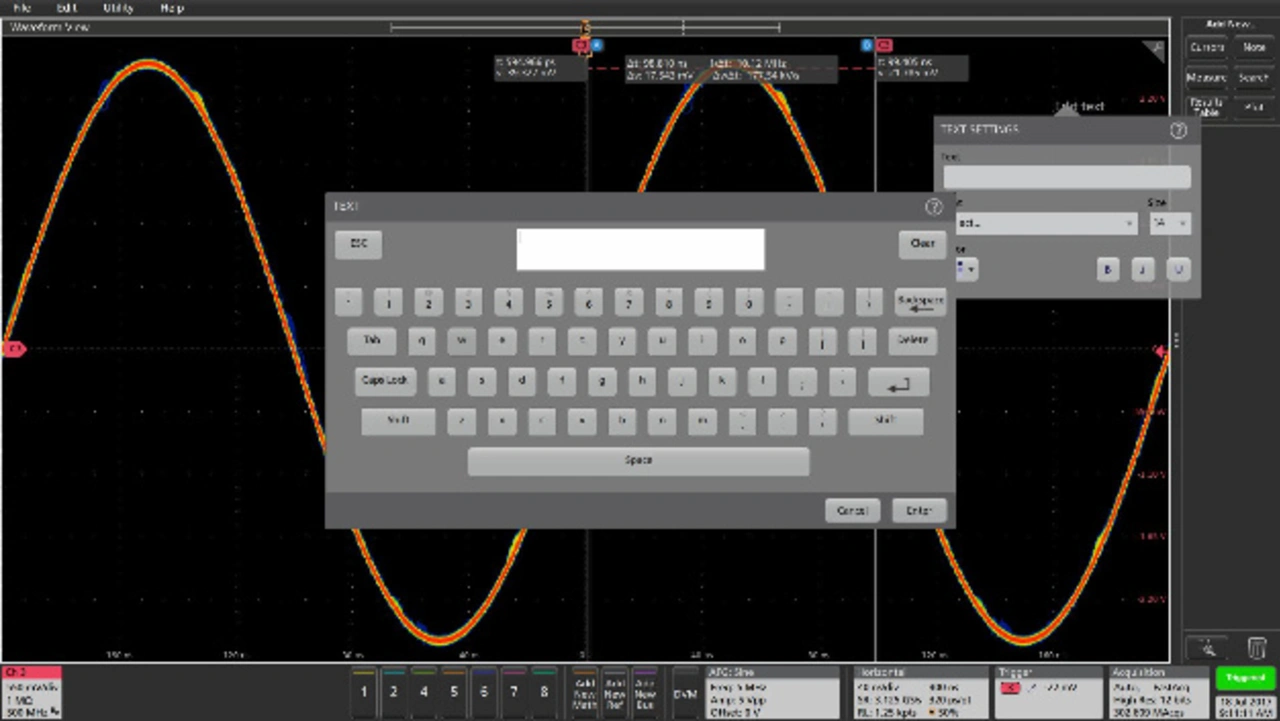The width and height of the screenshot is (1280, 721).
Task: Tap the k key on the keyboard
Action: [722, 381]
